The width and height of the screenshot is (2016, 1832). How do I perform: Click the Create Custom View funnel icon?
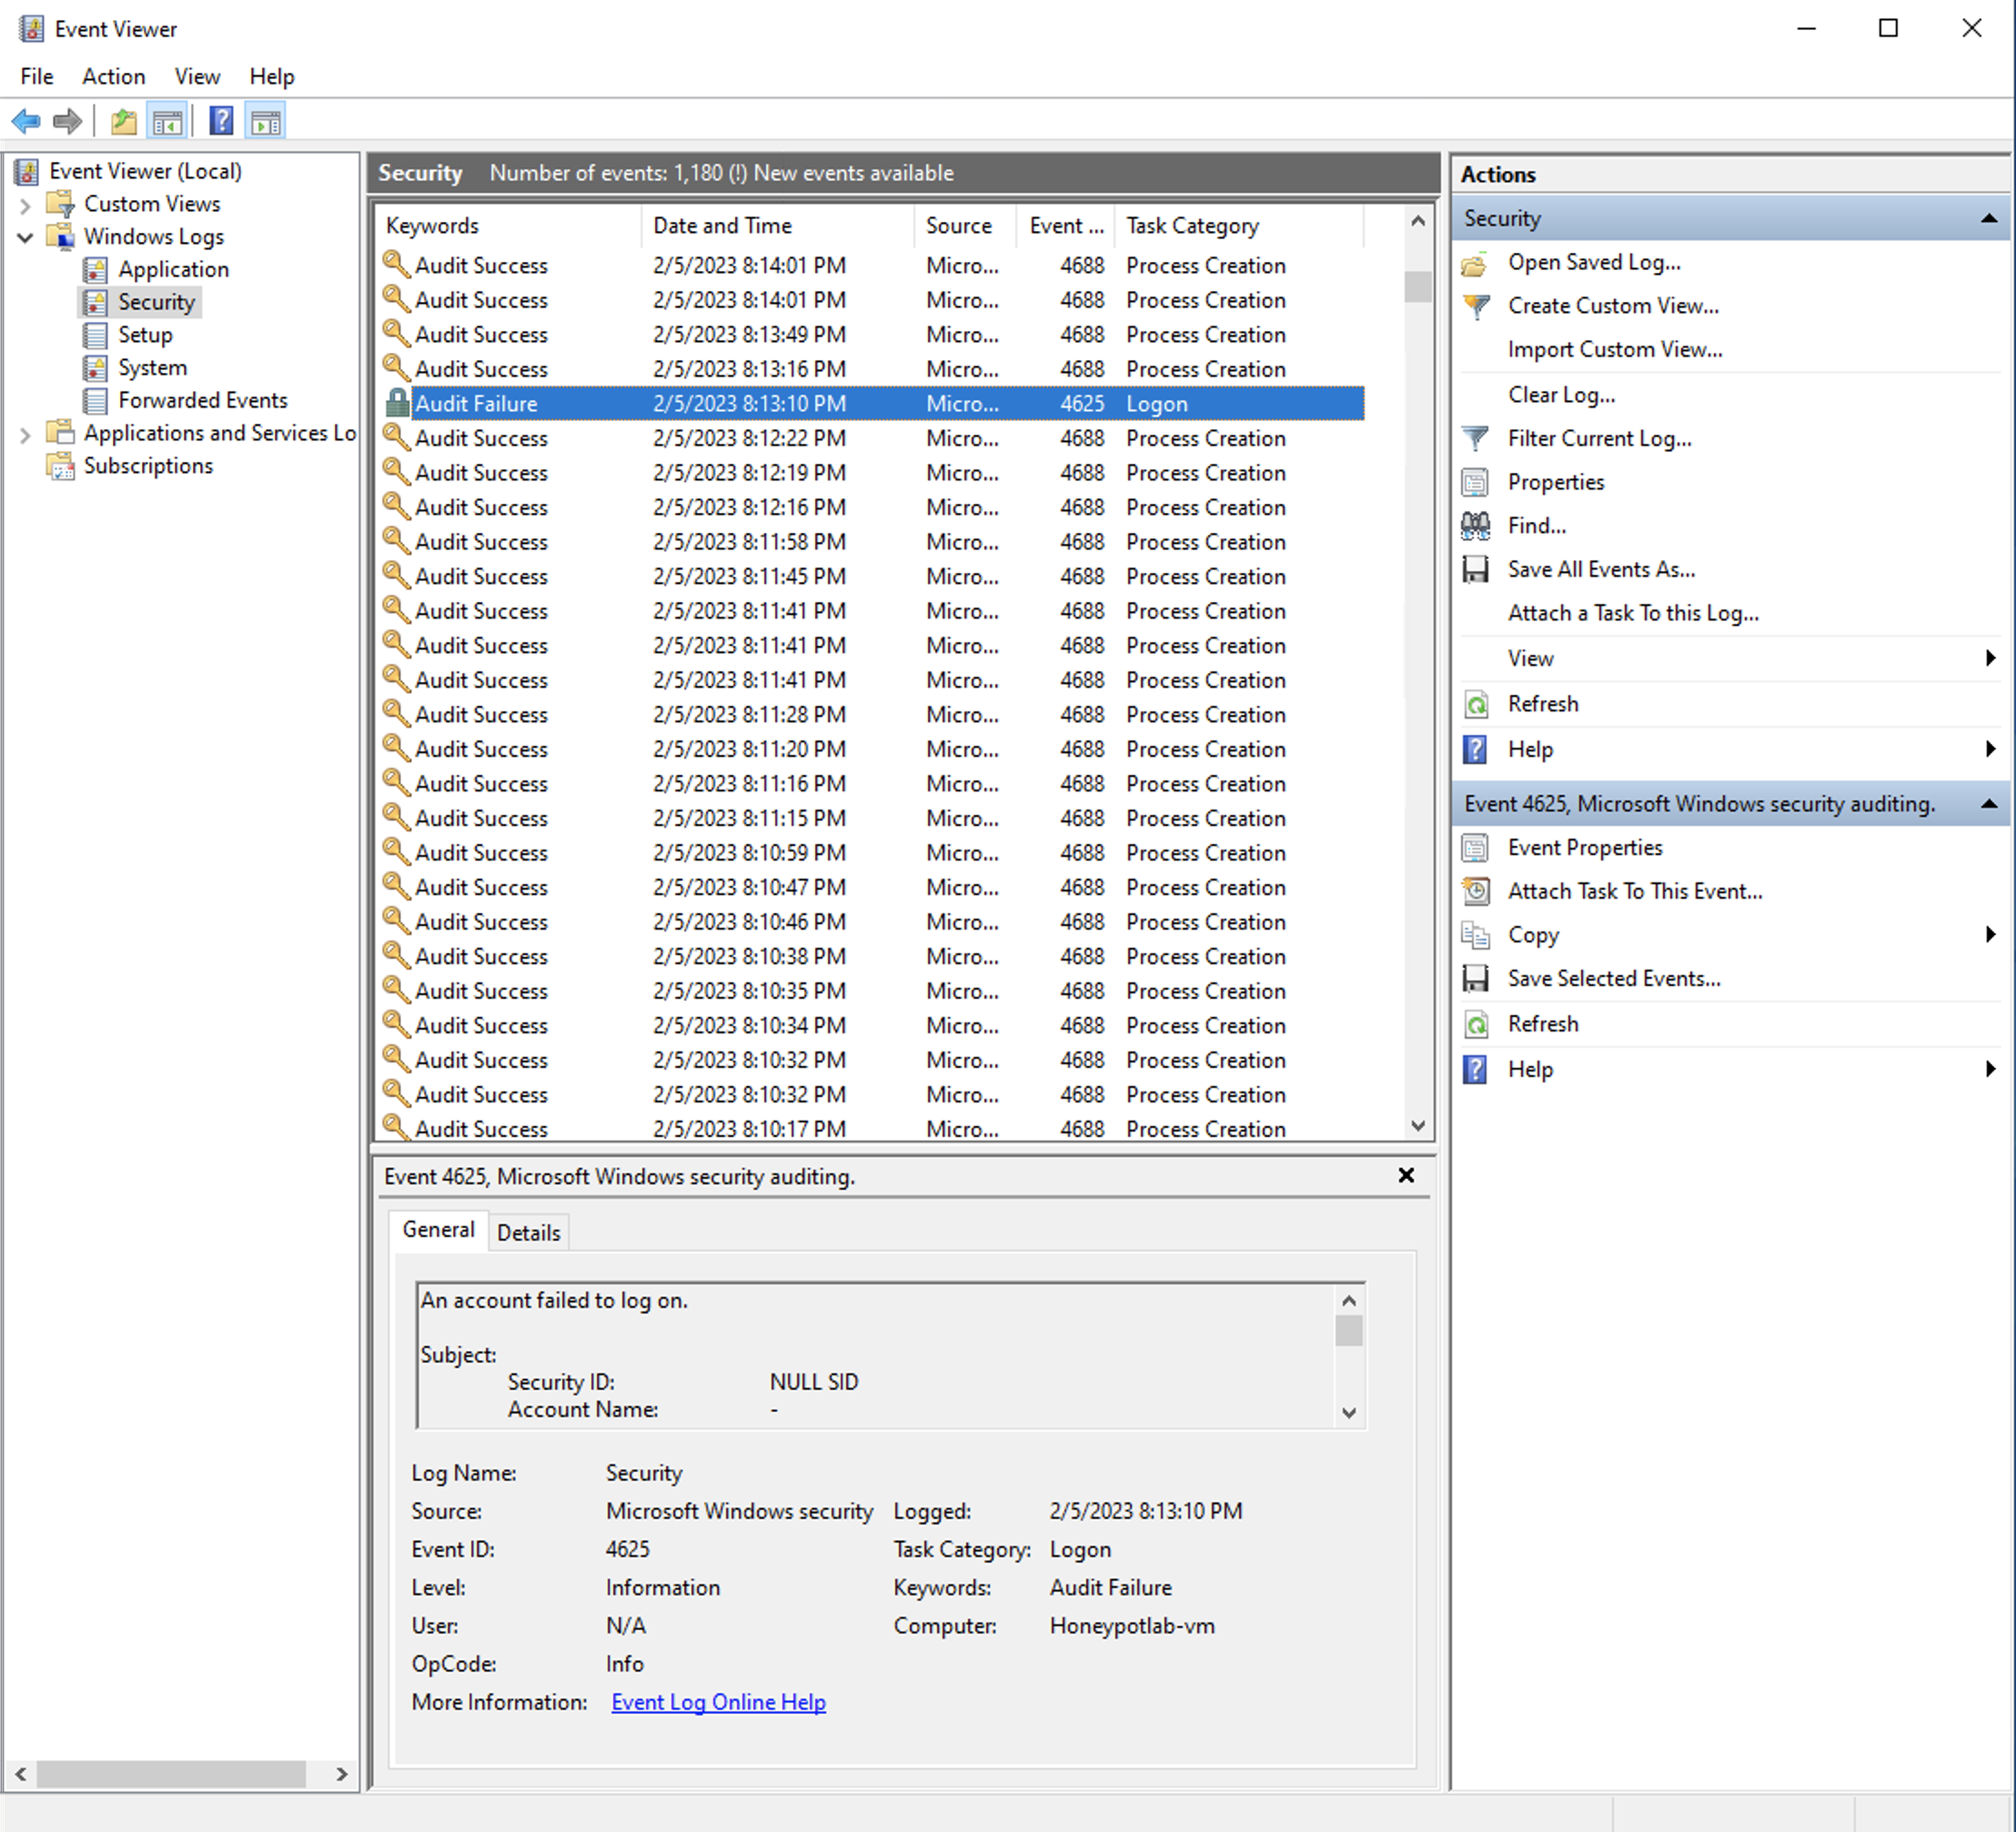pyautogui.click(x=1475, y=307)
